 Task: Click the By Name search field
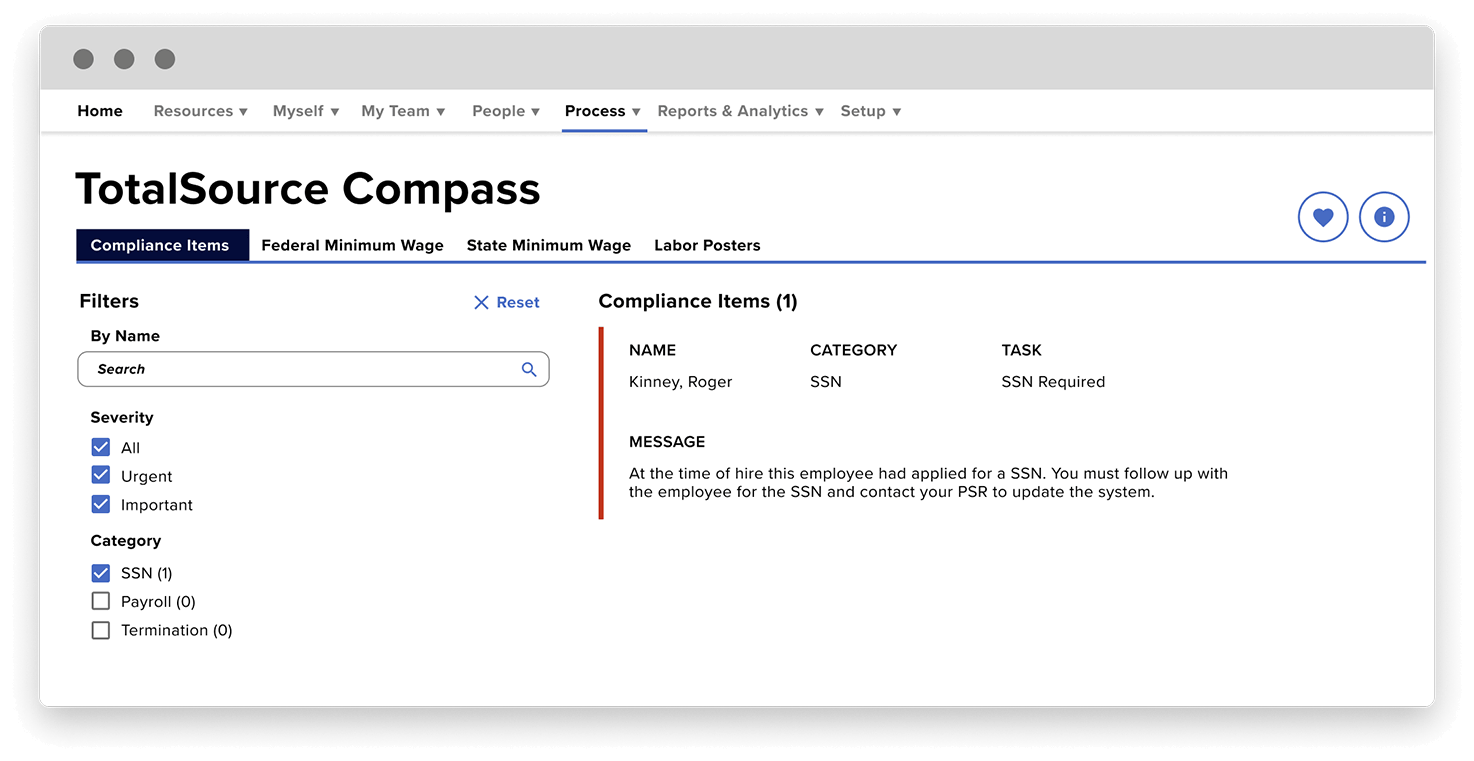(x=313, y=369)
